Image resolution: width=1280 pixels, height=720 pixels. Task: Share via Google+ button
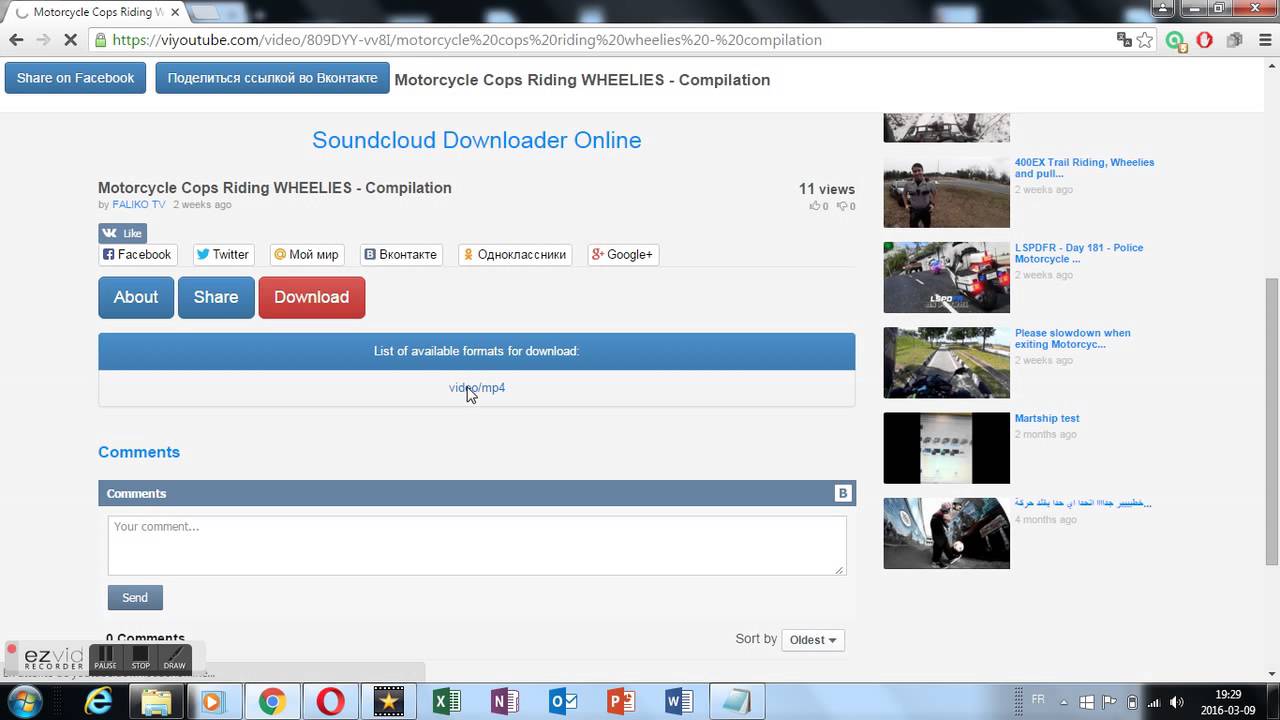tap(623, 254)
